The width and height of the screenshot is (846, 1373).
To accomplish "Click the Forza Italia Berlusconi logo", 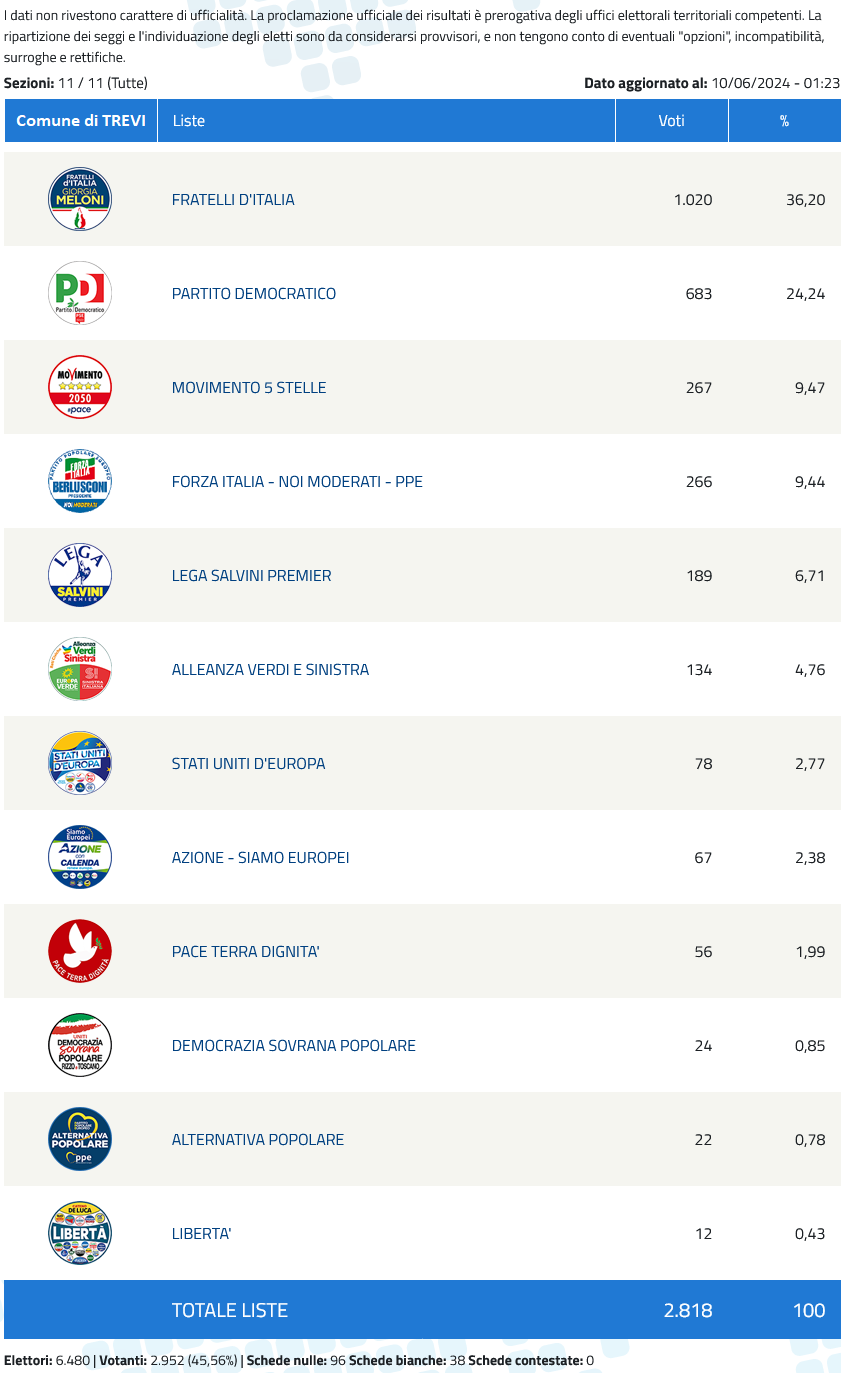I will point(80,481).
